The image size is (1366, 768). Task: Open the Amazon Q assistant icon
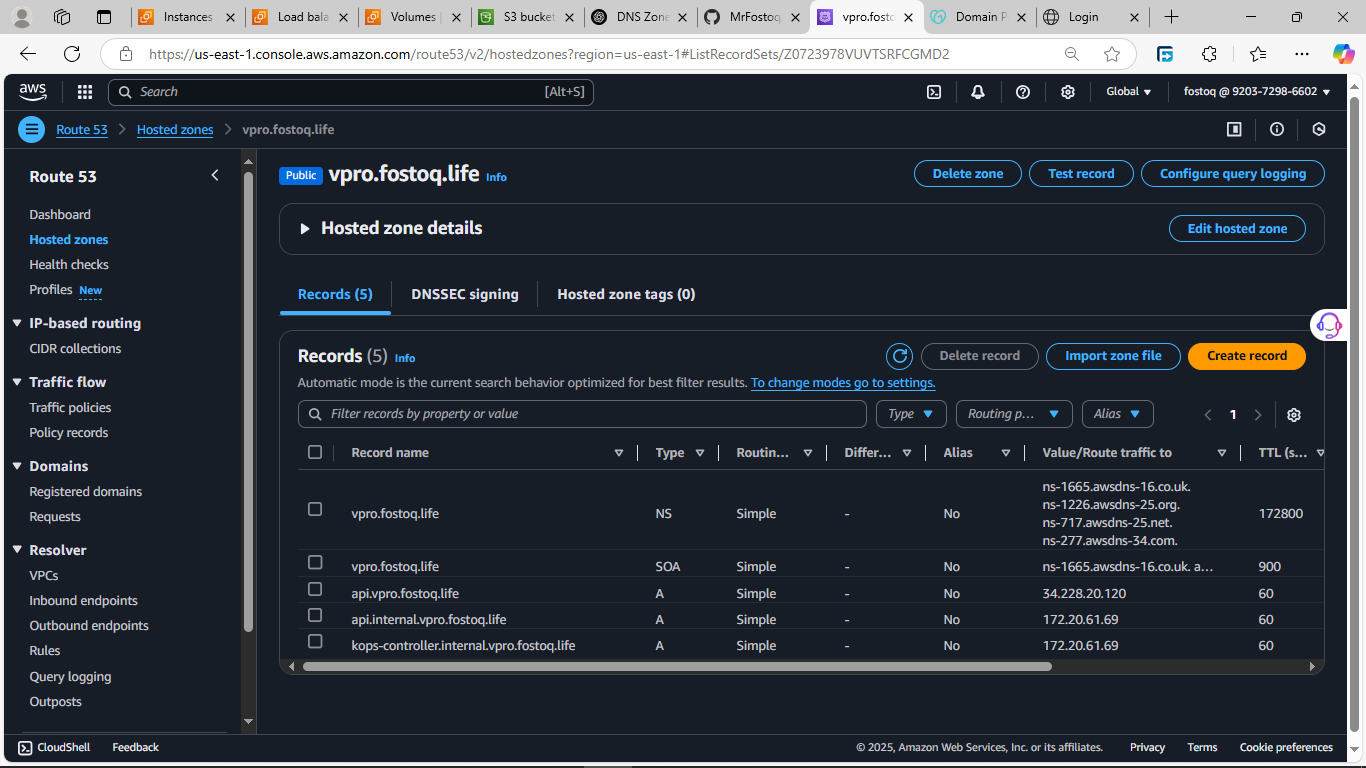(x=1319, y=129)
